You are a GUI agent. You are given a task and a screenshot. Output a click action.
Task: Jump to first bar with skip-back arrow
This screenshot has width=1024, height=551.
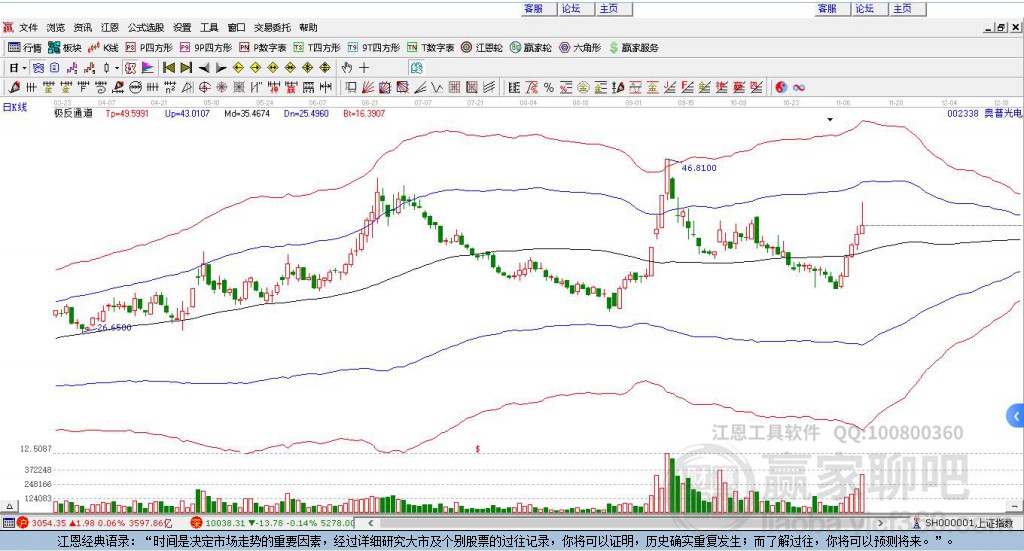[168, 67]
